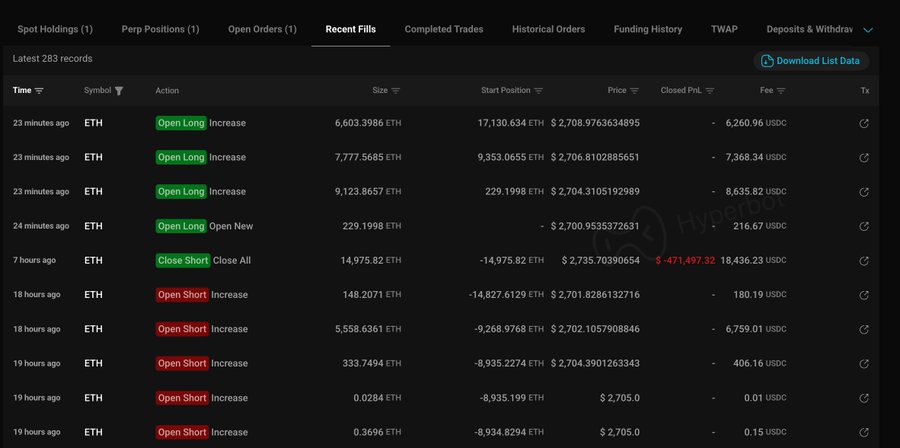The image size is (900, 448).
Task: Click 'Latest 283 records' text
Action: (x=52, y=59)
